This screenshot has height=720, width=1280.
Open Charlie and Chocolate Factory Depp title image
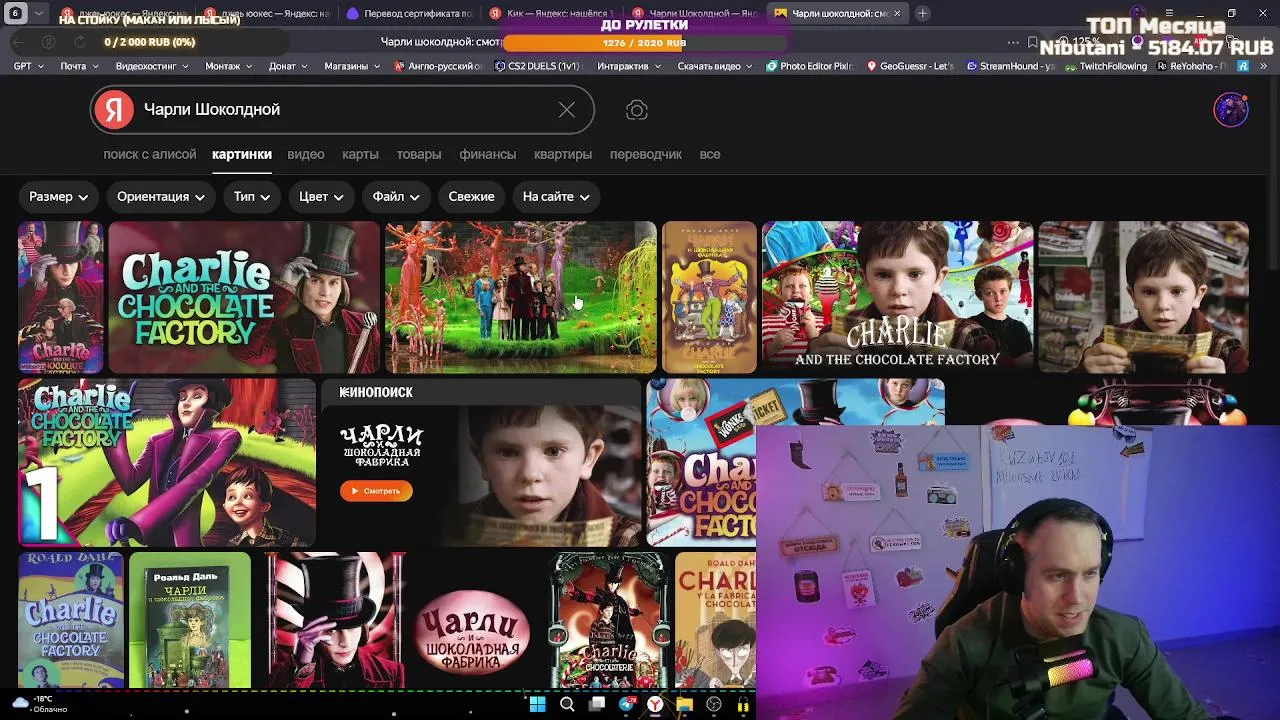pyautogui.click(x=244, y=297)
